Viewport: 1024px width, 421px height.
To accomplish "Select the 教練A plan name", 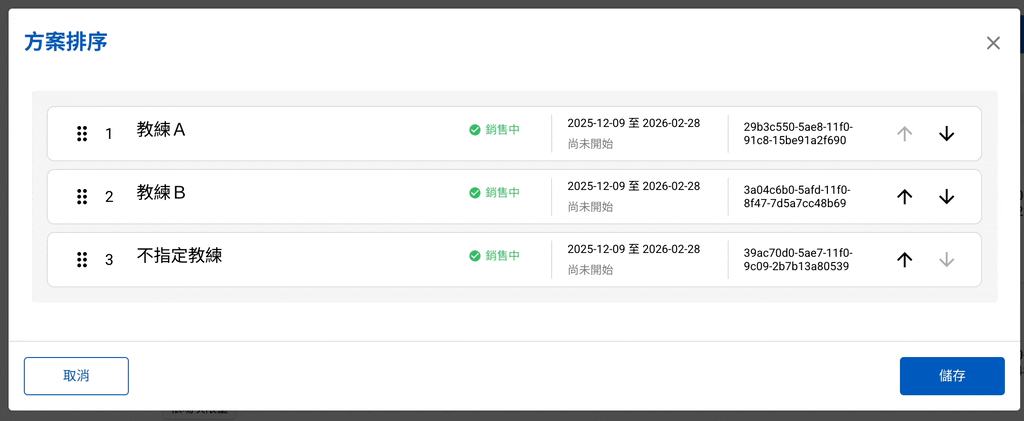I will (x=161, y=130).
